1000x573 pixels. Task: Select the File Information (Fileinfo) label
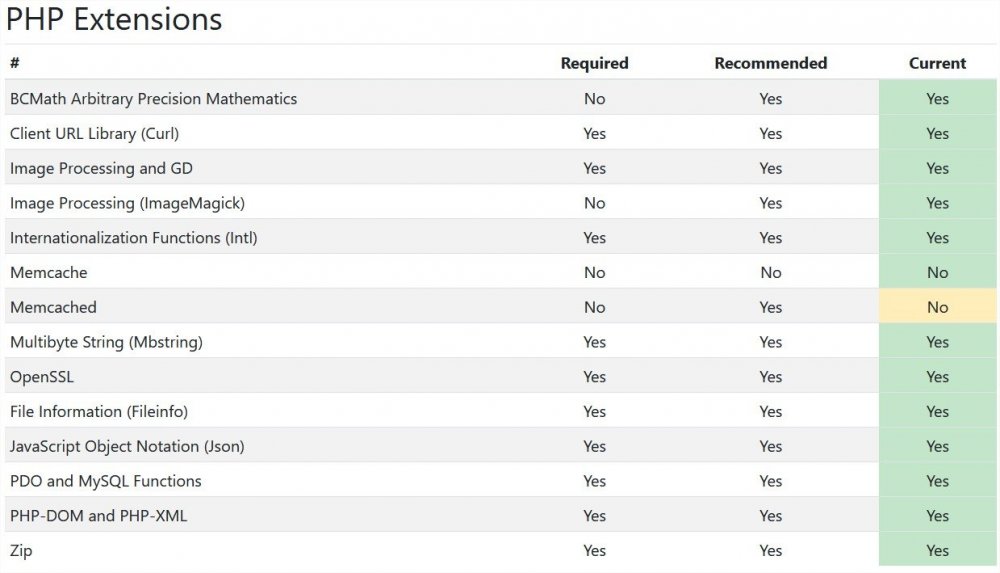point(99,411)
